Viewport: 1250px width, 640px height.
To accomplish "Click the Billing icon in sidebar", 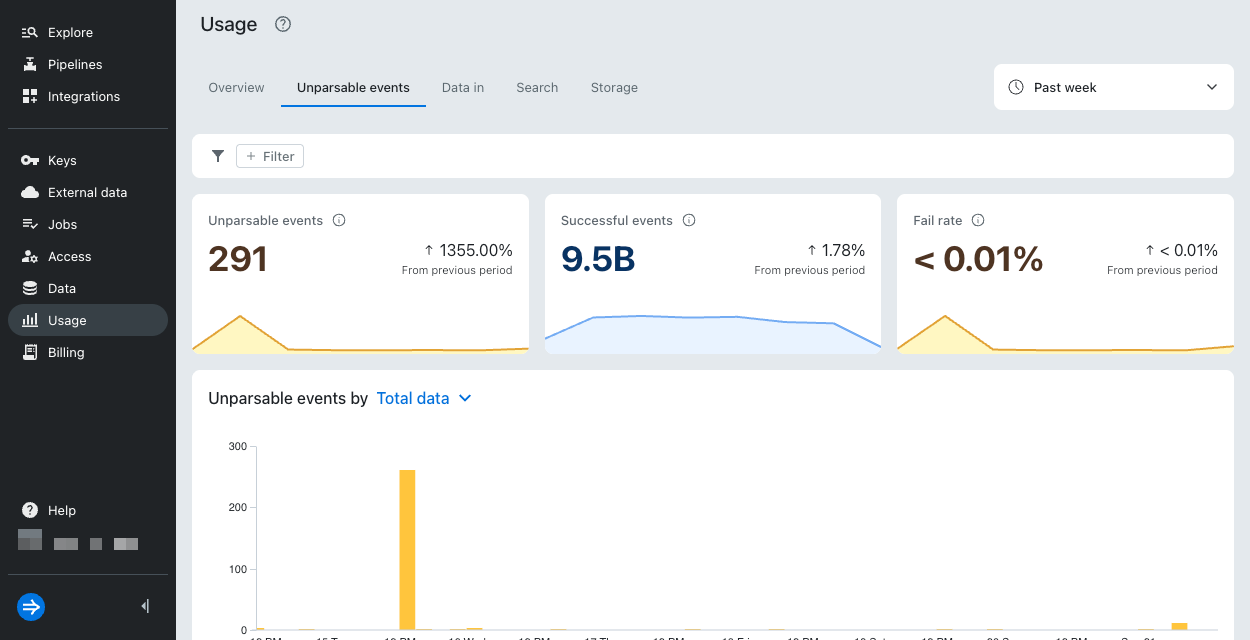I will pos(30,353).
